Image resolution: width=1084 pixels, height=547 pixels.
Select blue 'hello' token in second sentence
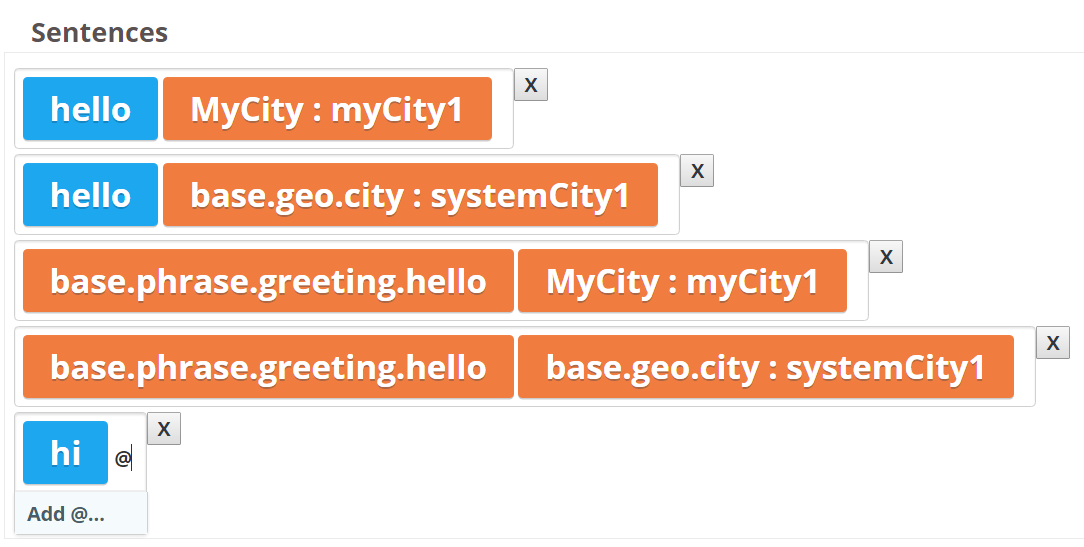coord(91,194)
